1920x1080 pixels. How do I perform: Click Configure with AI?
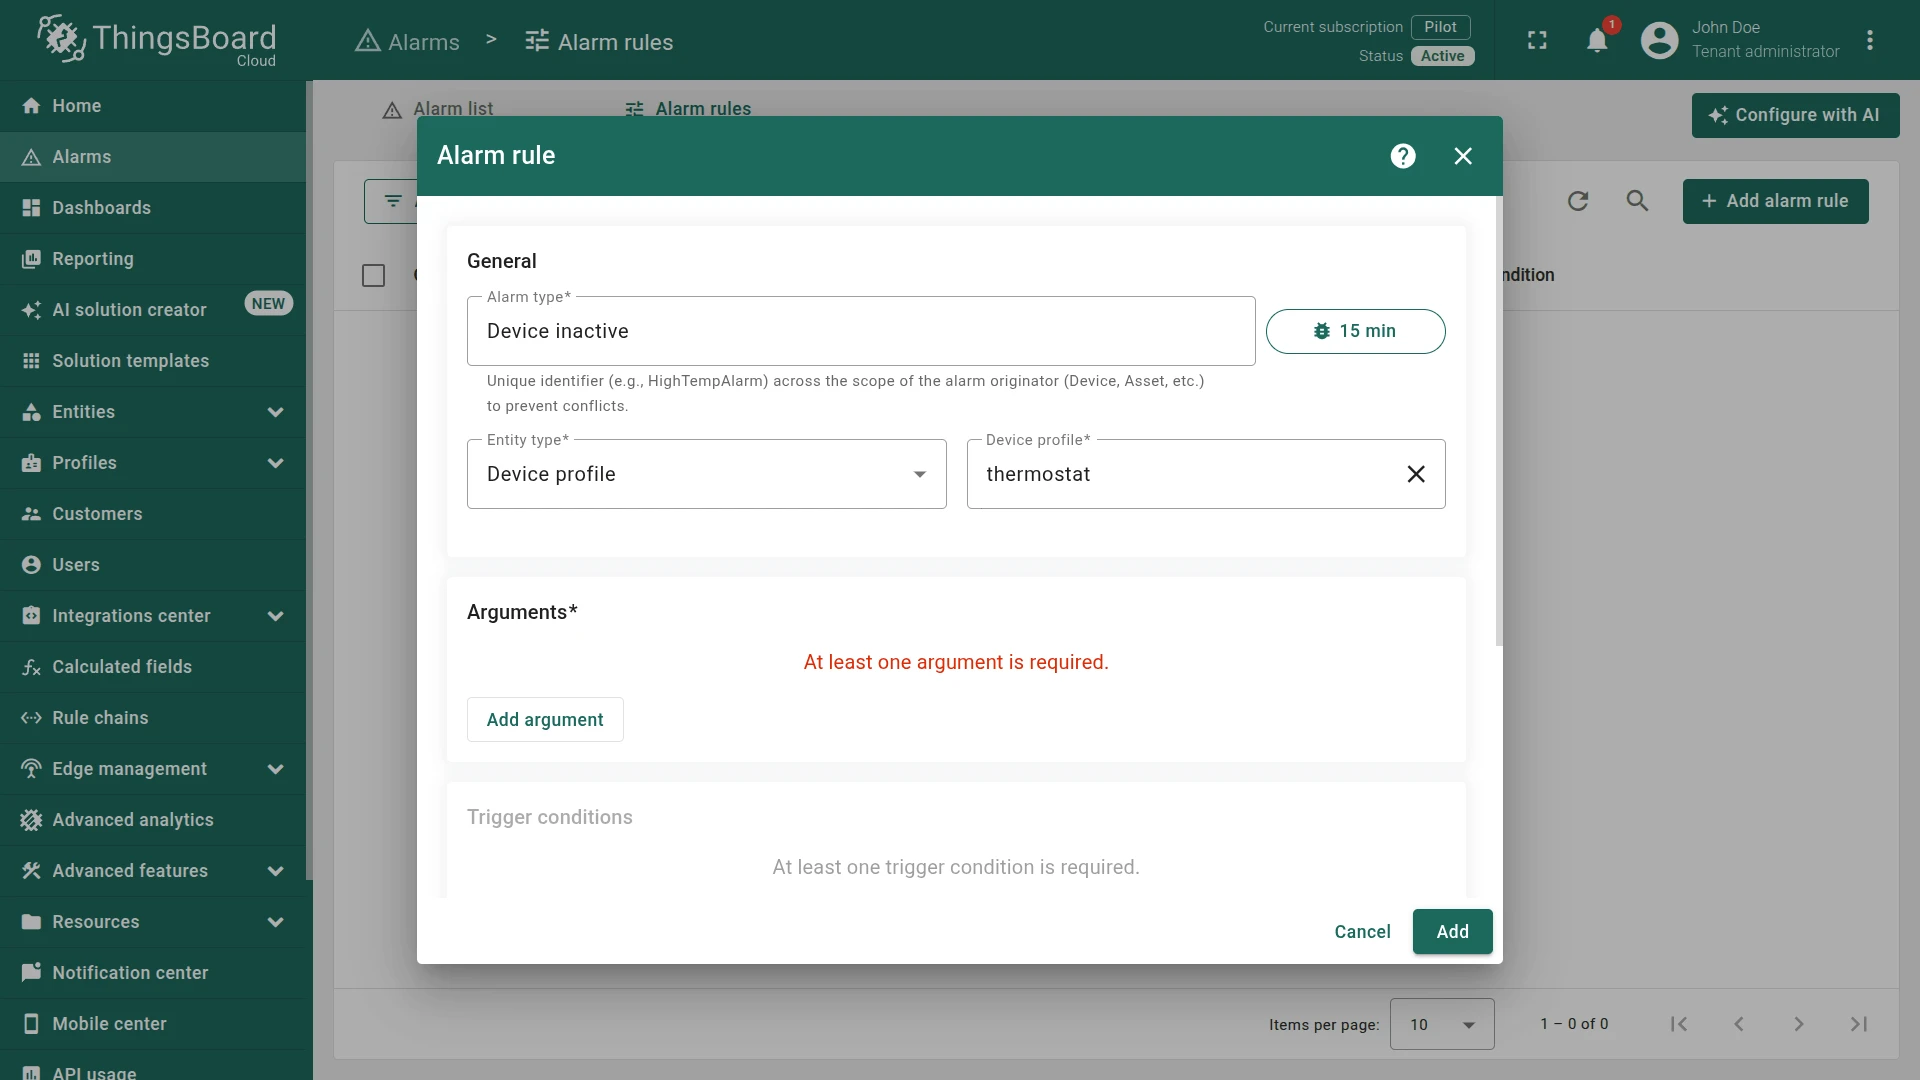[x=1795, y=115]
